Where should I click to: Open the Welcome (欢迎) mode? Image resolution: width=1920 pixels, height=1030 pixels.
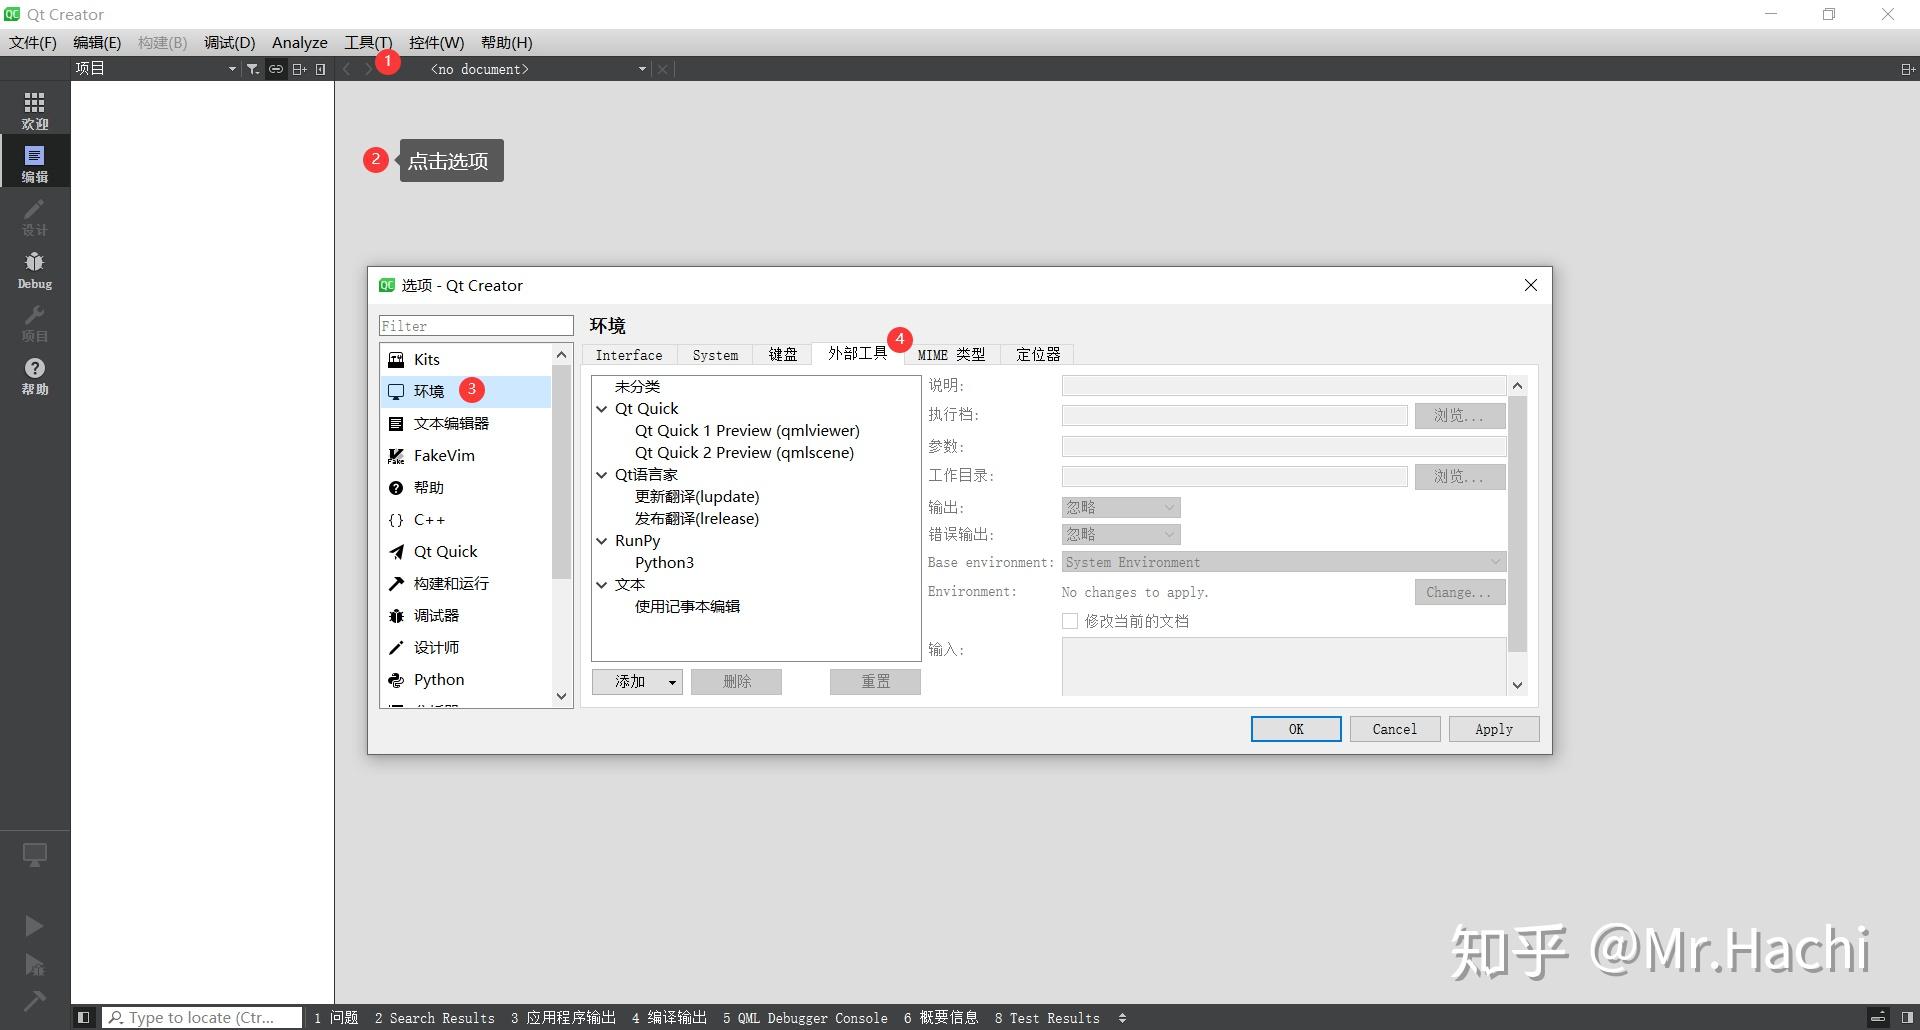[x=35, y=110]
